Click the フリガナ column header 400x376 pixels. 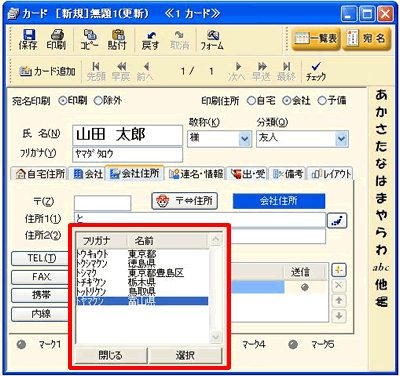101,240
